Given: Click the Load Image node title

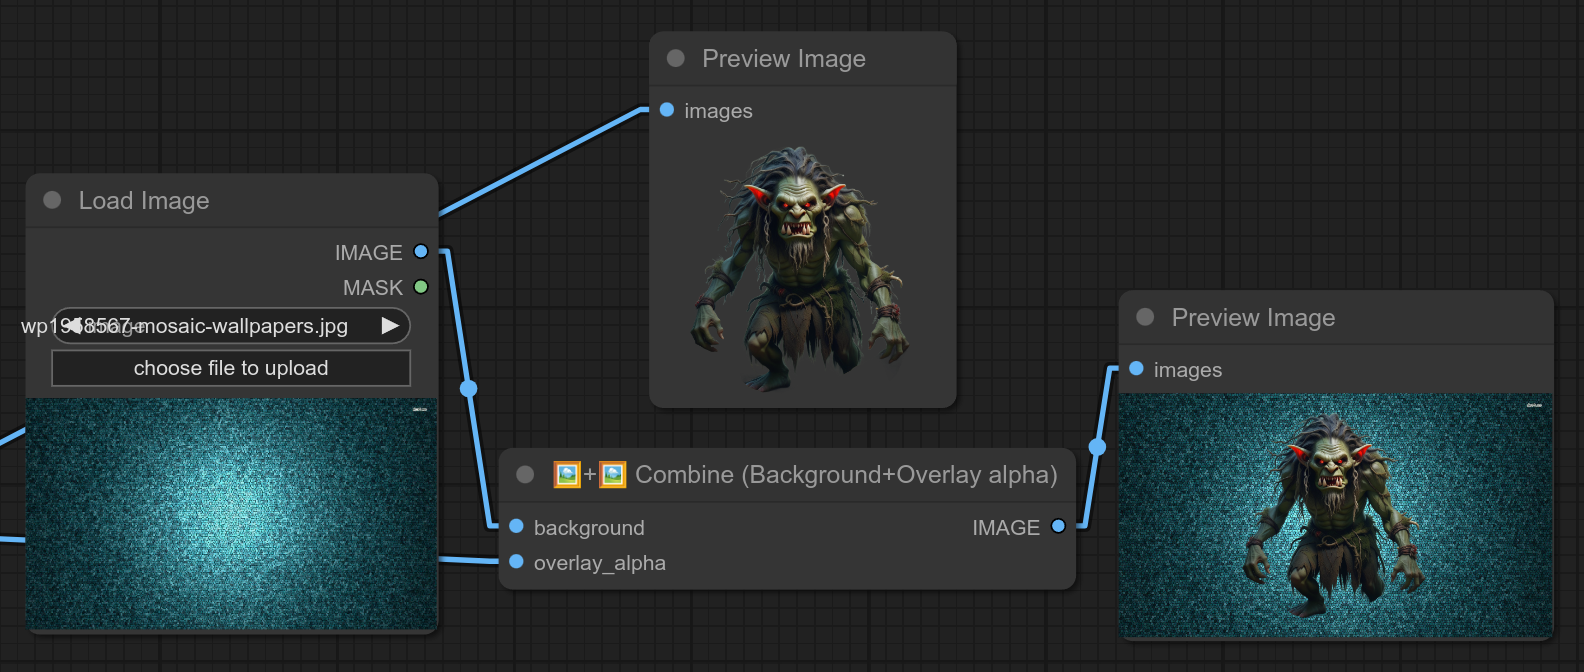Looking at the screenshot, I should pos(144,201).
